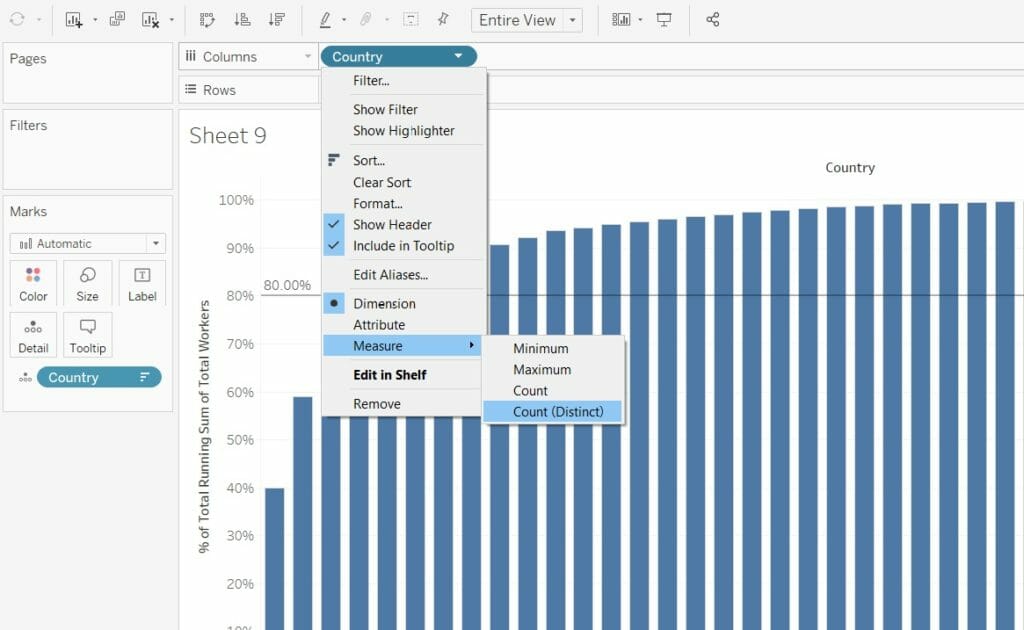Click detail icon beside Country pill
Image resolution: width=1024 pixels, height=630 pixels.
coord(25,377)
